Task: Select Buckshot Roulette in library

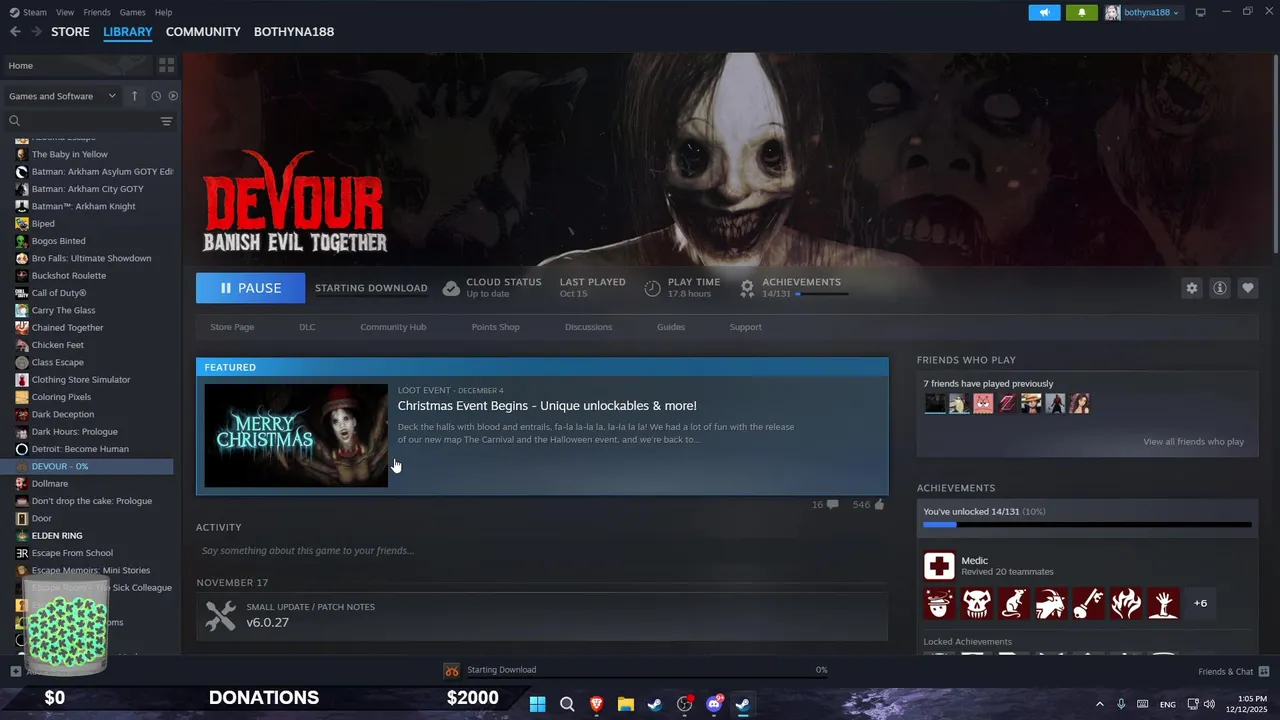Action: tap(68, 275)
